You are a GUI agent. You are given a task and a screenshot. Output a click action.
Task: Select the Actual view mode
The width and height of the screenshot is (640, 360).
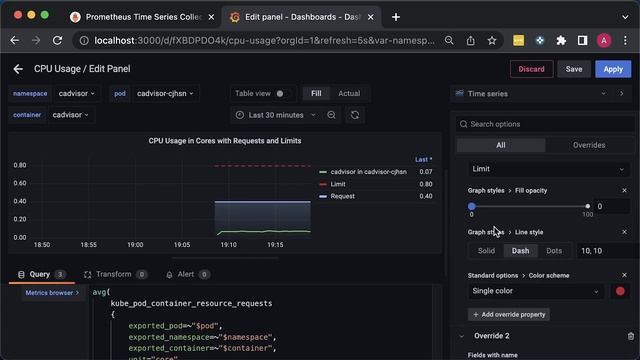click(349, 93)
